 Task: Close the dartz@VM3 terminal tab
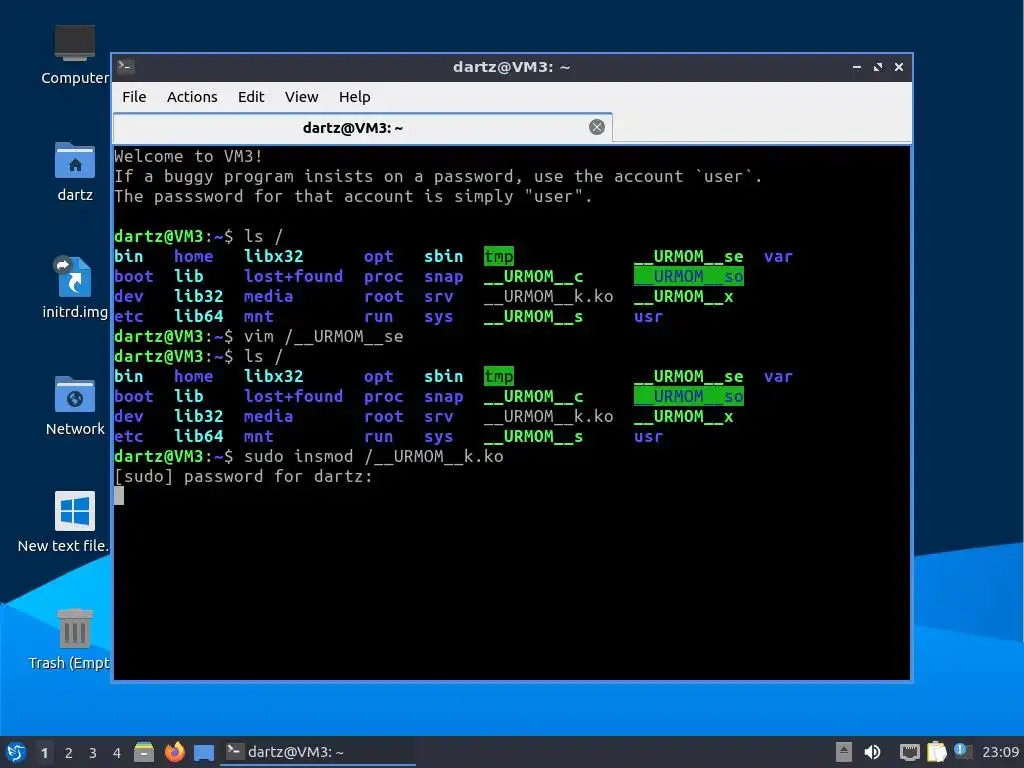pyautogui.click(x=596, y=127)
